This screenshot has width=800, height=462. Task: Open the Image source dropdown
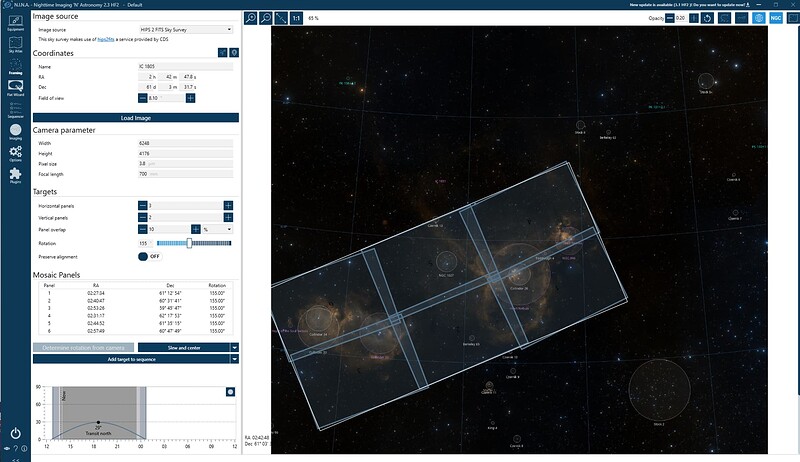click(188, 30)
